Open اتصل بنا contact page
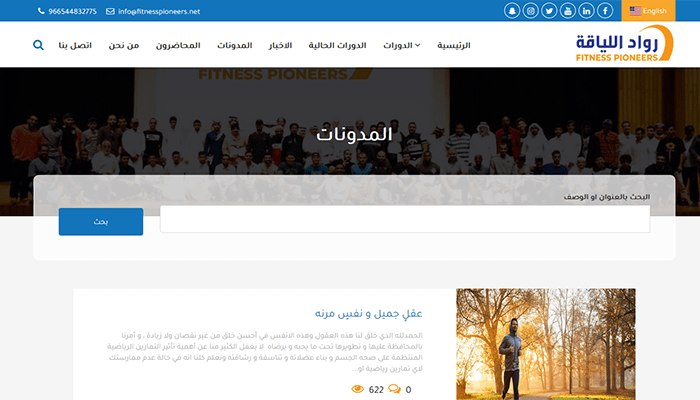The width and height of the screenshot is (700, 400). (x=75, y=45)
